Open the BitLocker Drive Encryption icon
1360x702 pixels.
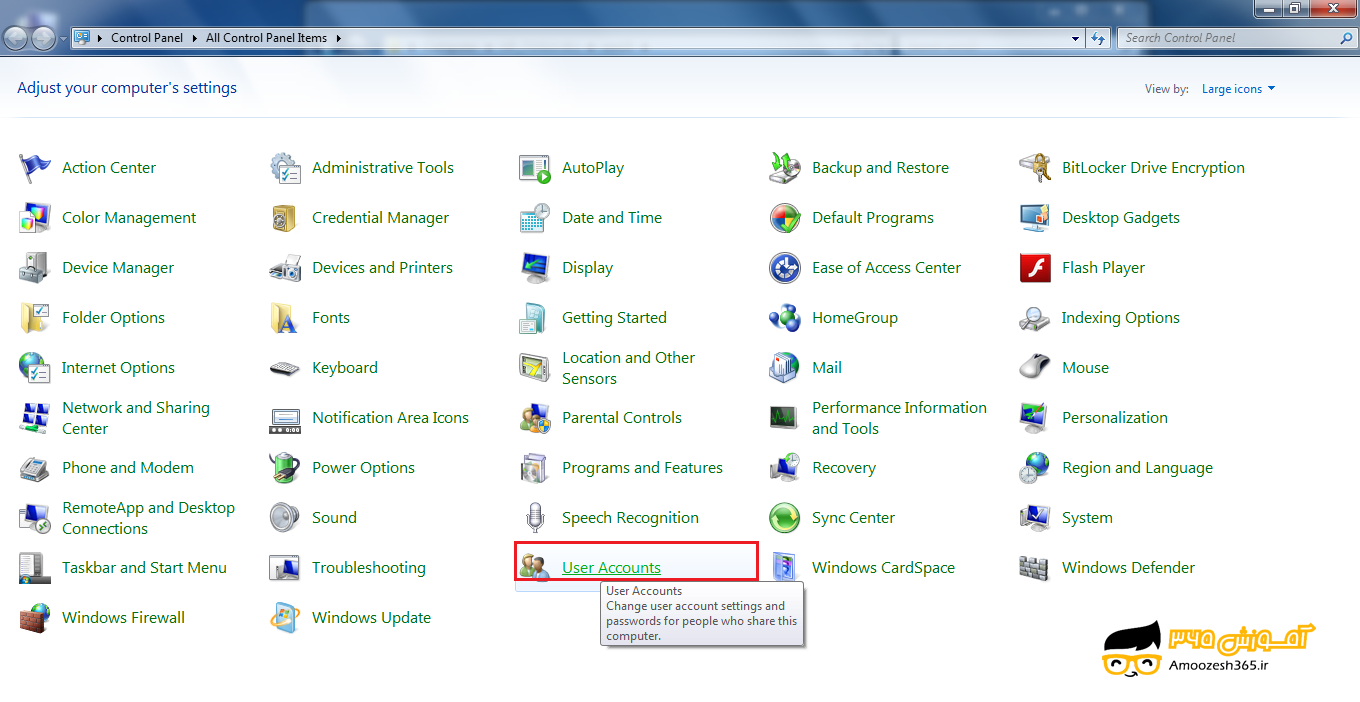click(x=1035, y=168)
